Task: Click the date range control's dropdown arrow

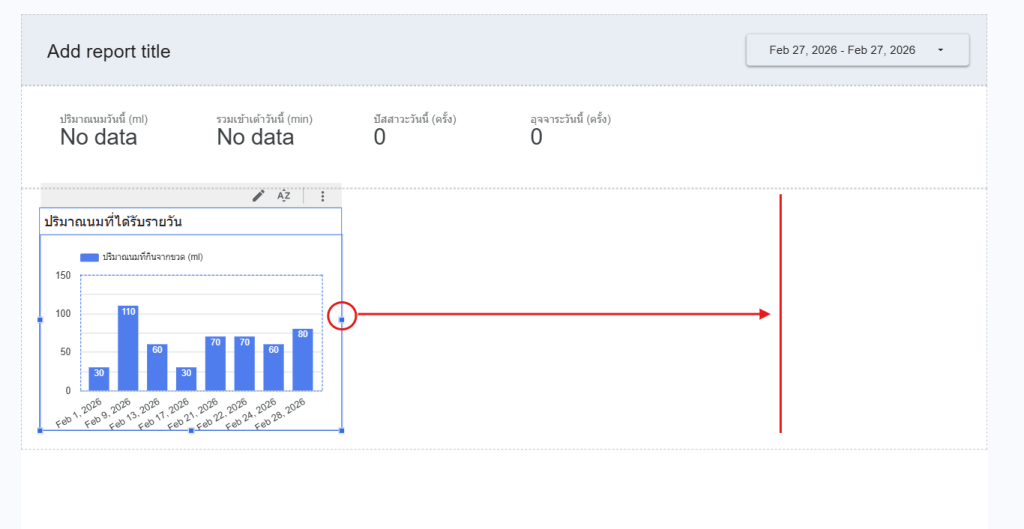Action: [x=941, y=50]
